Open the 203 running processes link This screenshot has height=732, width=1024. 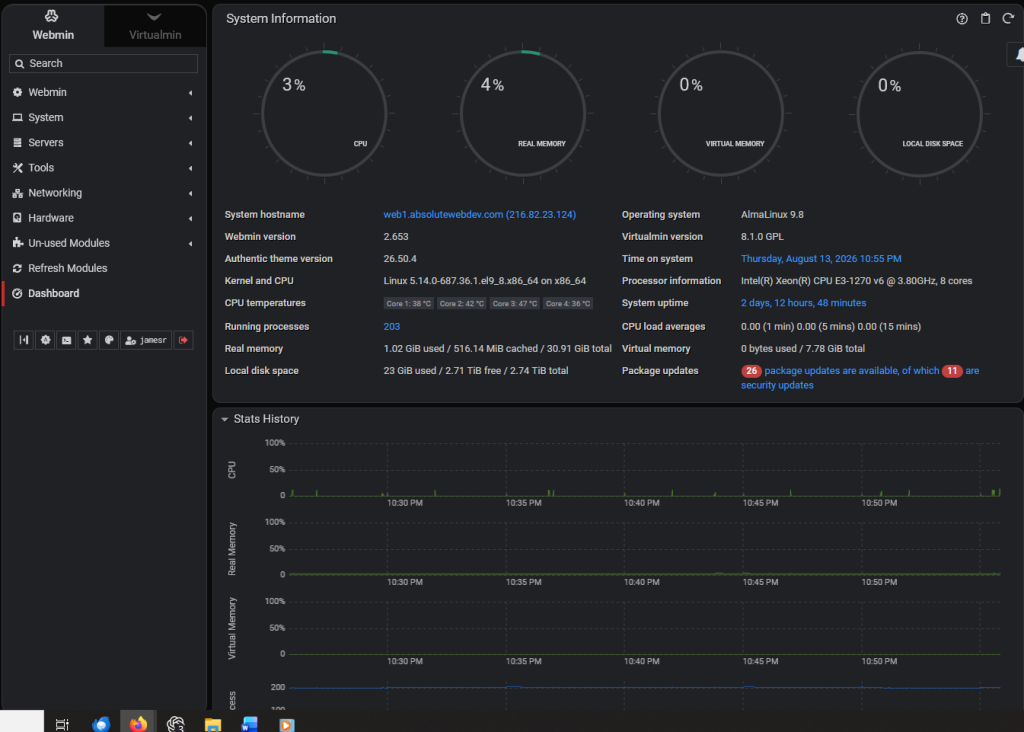coord(391,326)
